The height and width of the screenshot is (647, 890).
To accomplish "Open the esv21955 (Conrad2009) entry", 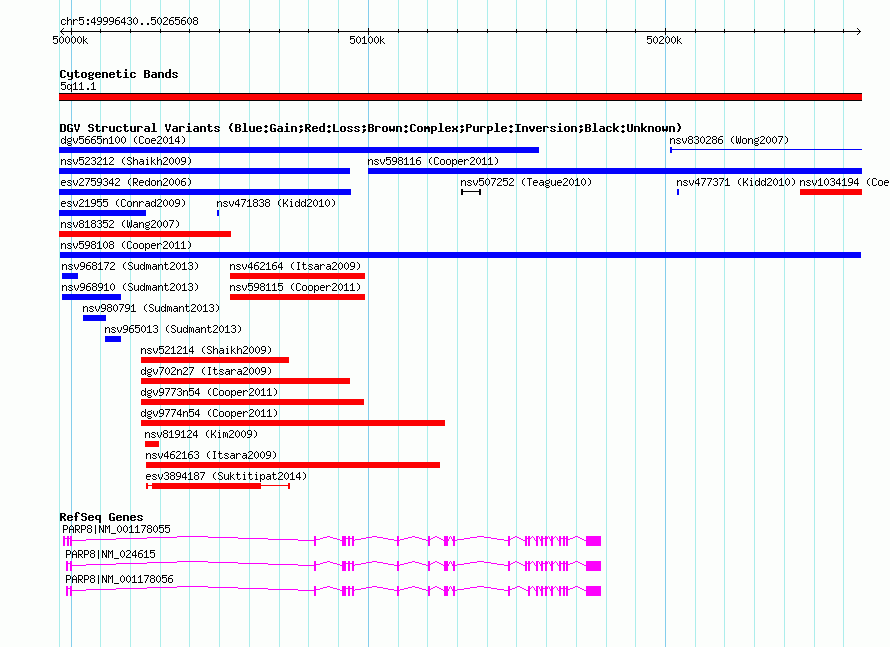I will click(123, 203).
